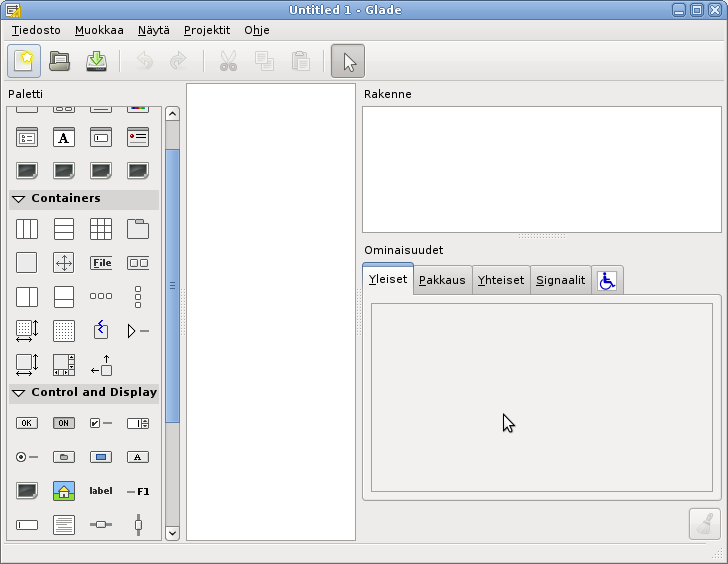This screenshot has width=728, height=564.
Task: Save project using the green arrow icon
Action: (96, 62)
